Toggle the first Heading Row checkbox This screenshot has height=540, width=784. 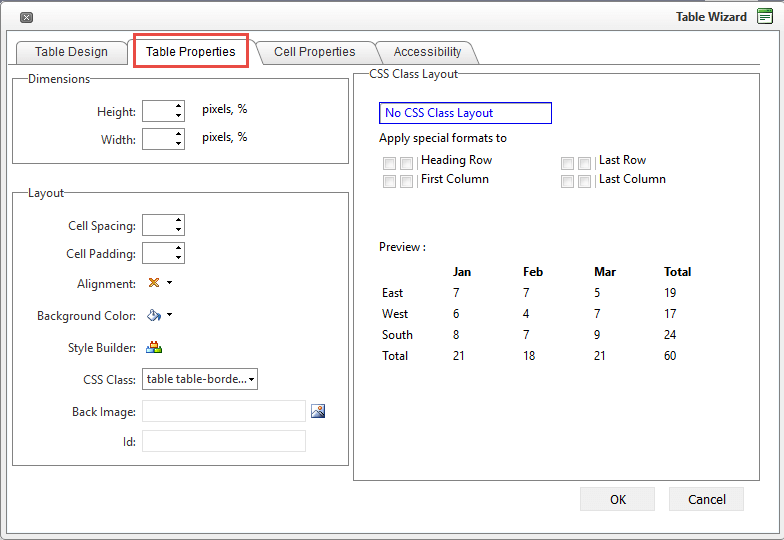[389, 163]
